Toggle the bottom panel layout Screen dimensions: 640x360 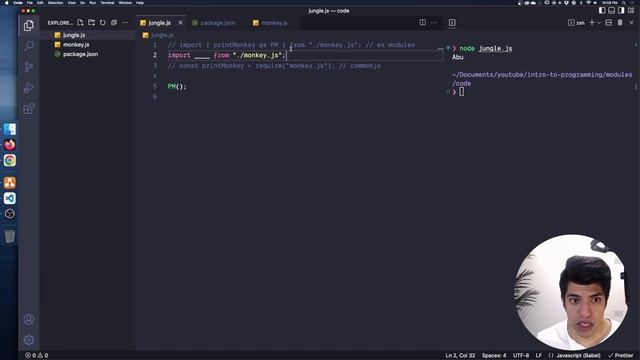[611, 11]
